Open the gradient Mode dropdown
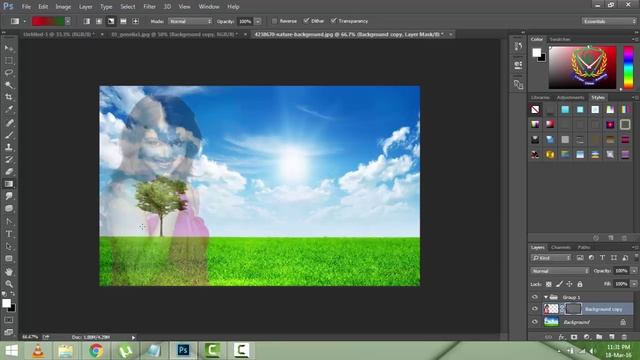The width and height of the screenshot is (640, 360). (190, 21)
